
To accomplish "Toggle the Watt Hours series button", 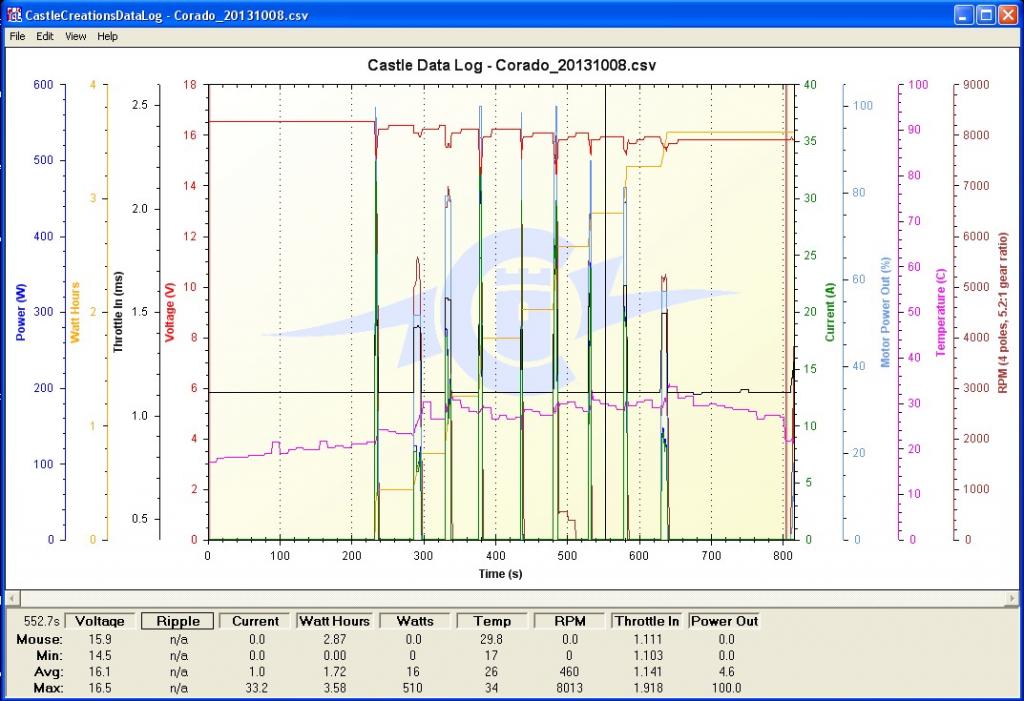I will pos(335,621).
